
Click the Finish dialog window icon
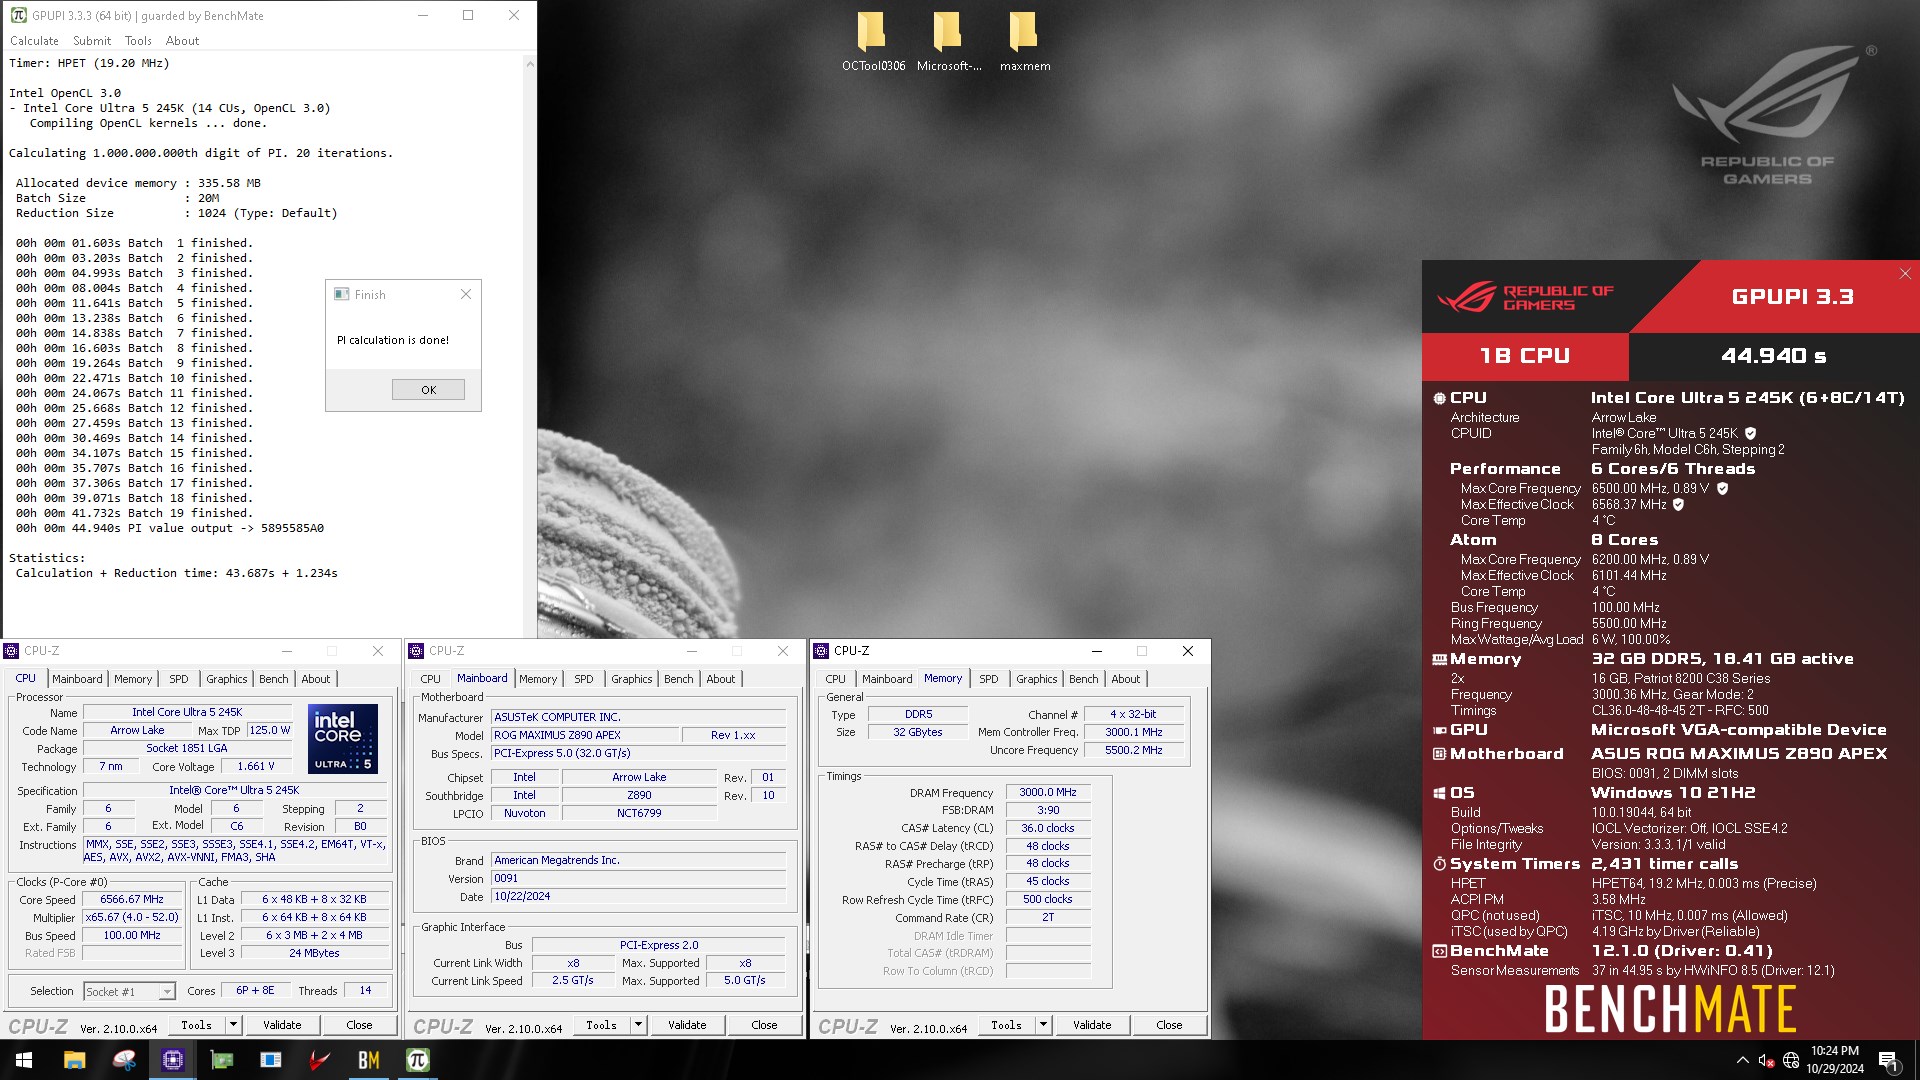pos(342,294)
